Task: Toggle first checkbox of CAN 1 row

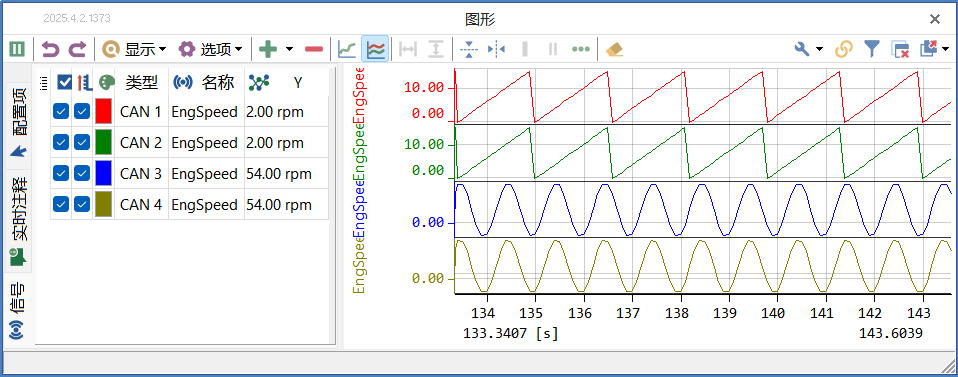Action: coord(60,112)
